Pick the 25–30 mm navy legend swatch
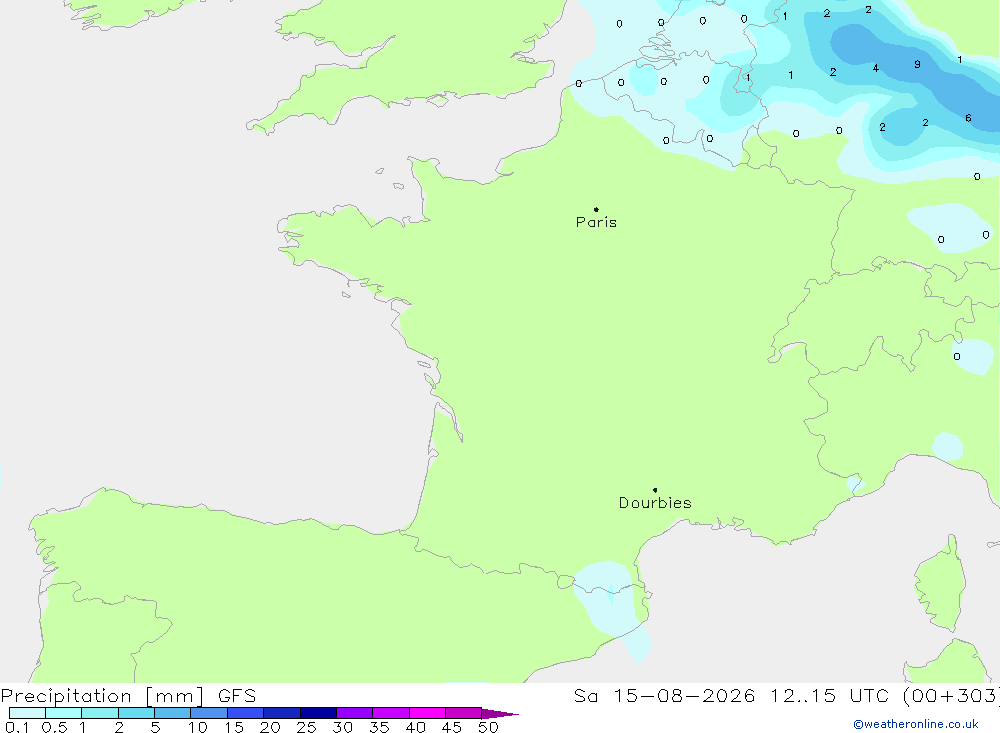Image resolution: width=1000 pixels, height=733 pixels. [318, 713]
